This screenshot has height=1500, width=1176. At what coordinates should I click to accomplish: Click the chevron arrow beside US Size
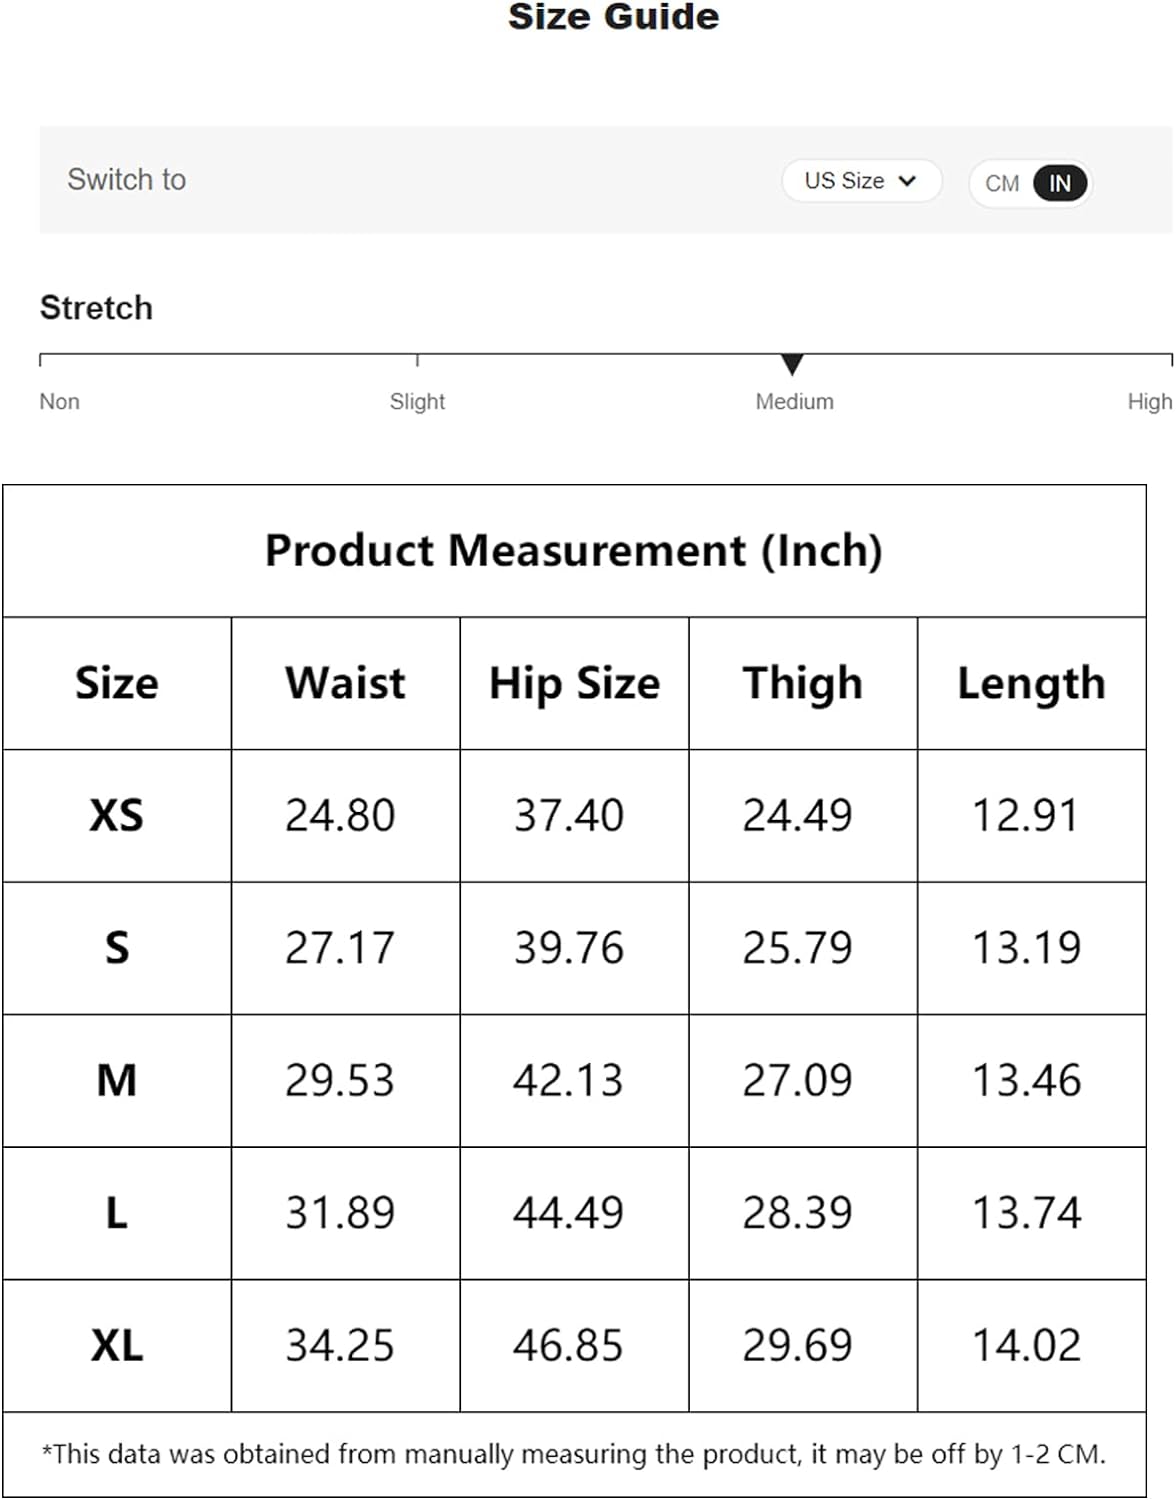click(907, 181)
